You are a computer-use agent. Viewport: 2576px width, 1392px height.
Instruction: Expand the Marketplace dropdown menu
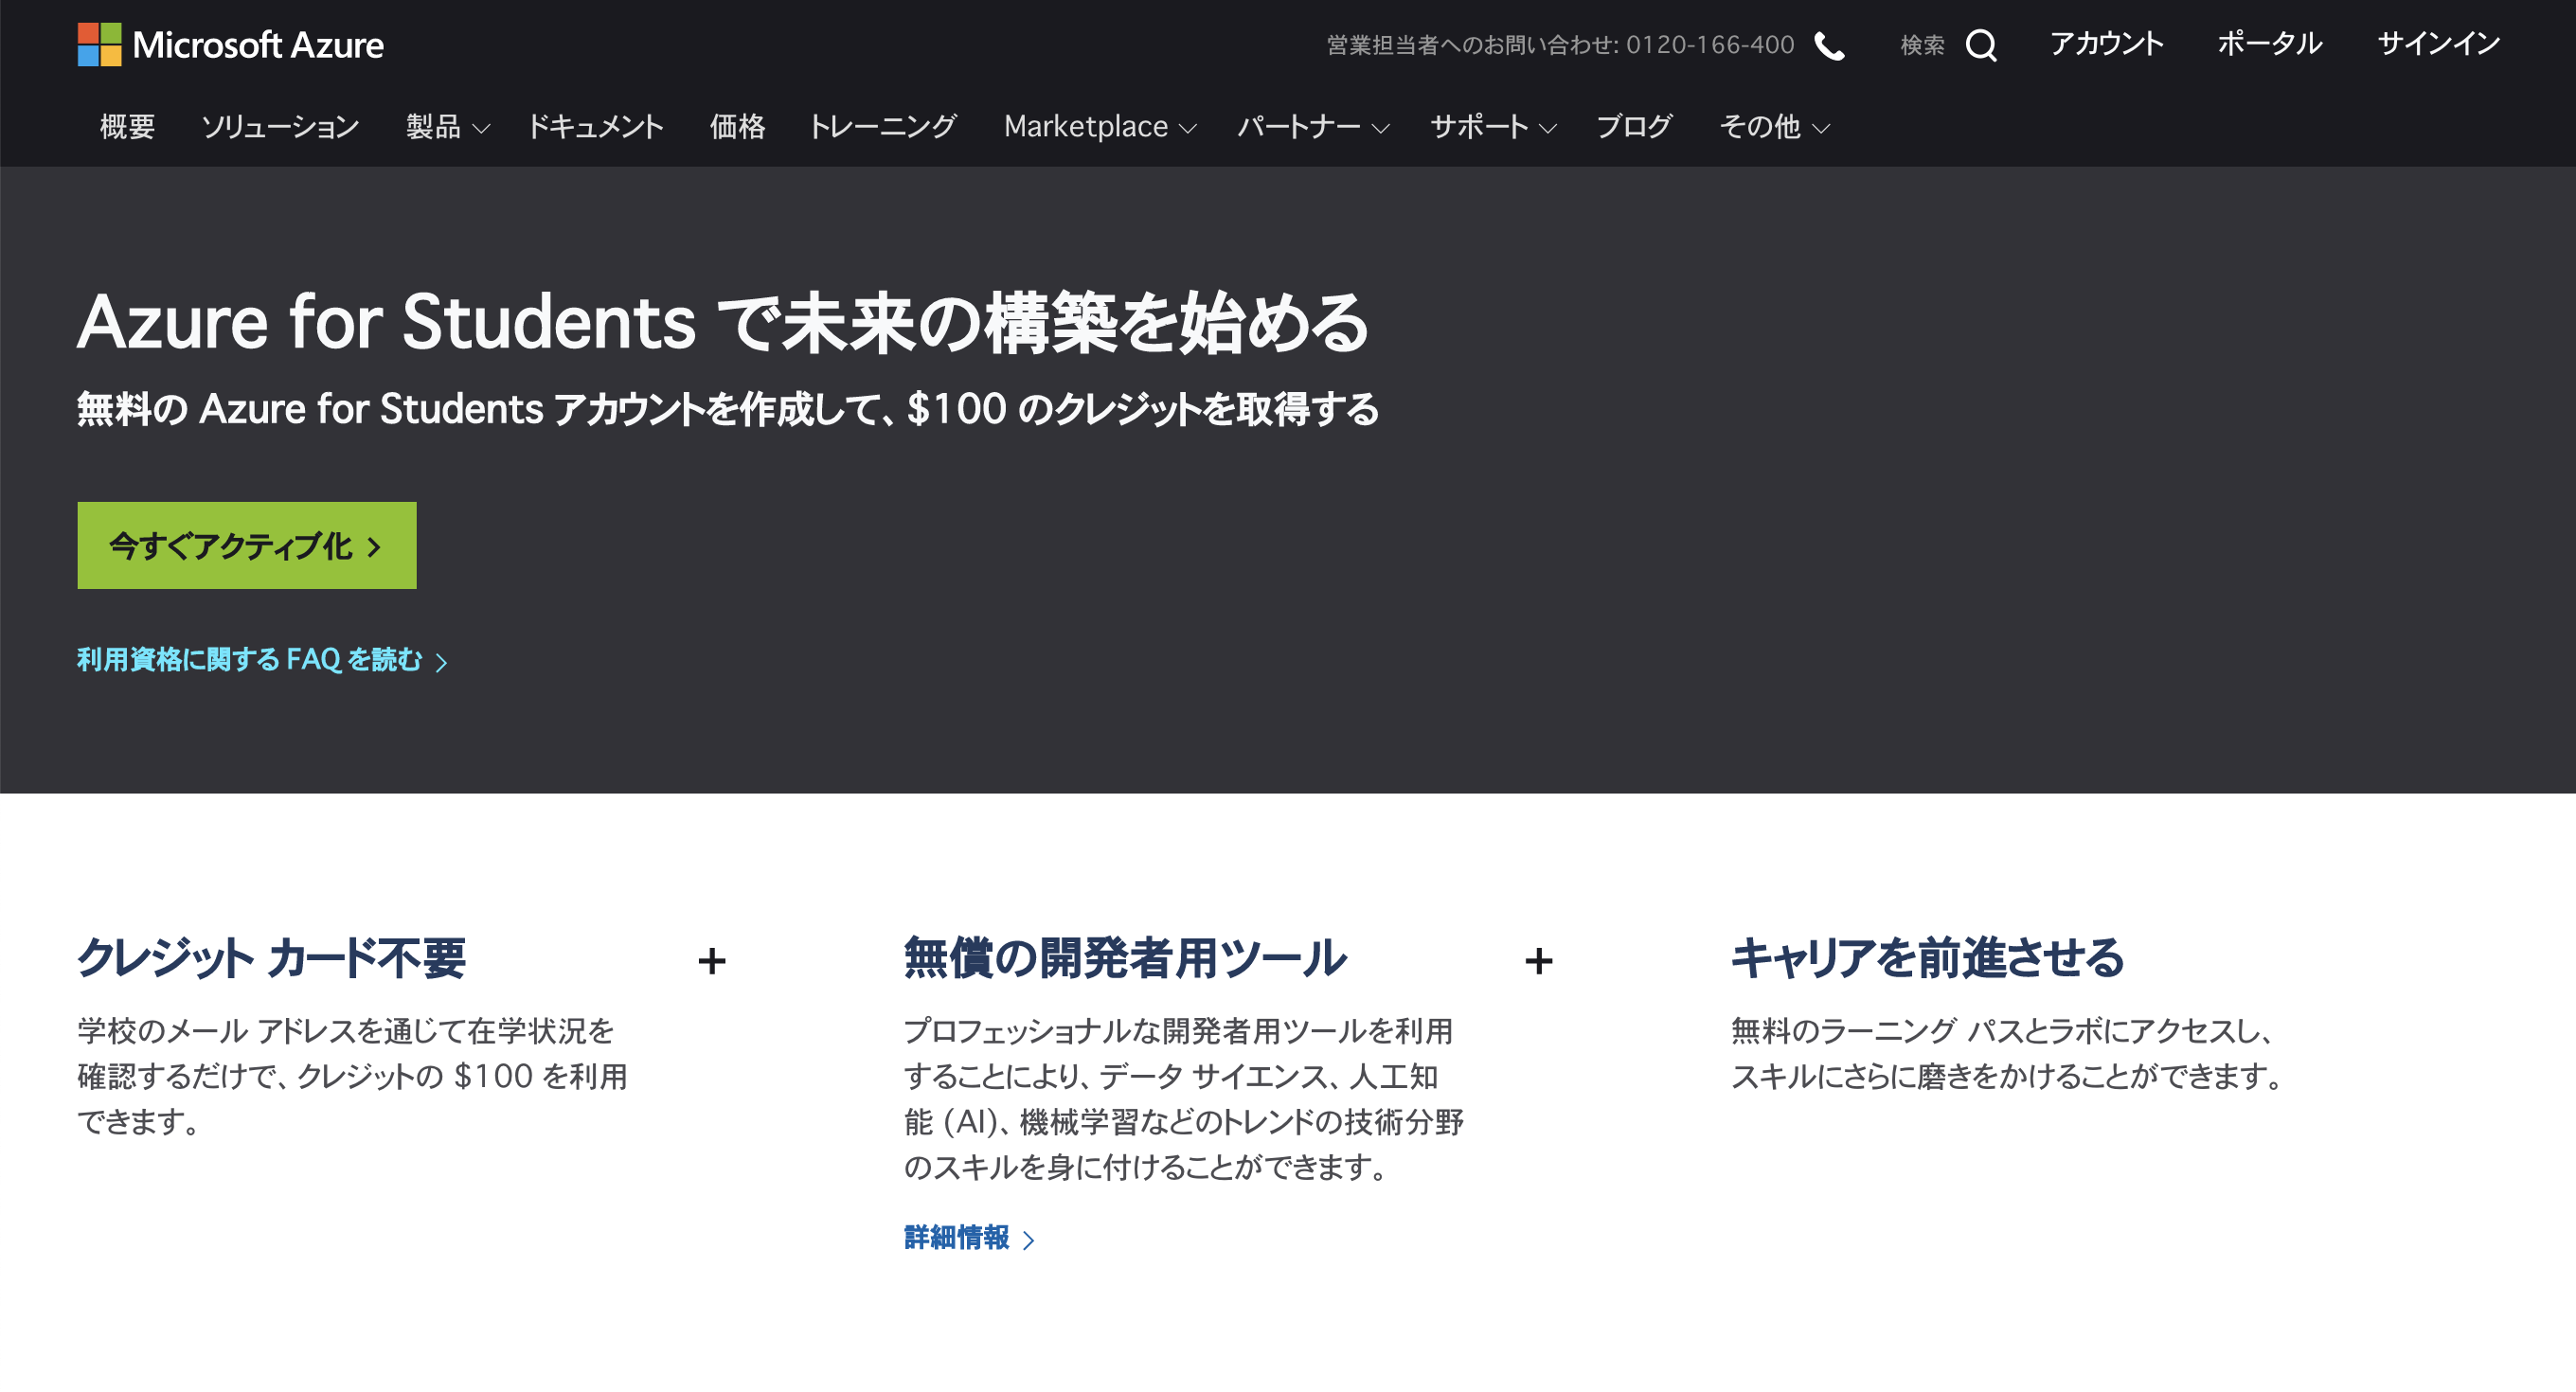click(x=1099, y=126)
